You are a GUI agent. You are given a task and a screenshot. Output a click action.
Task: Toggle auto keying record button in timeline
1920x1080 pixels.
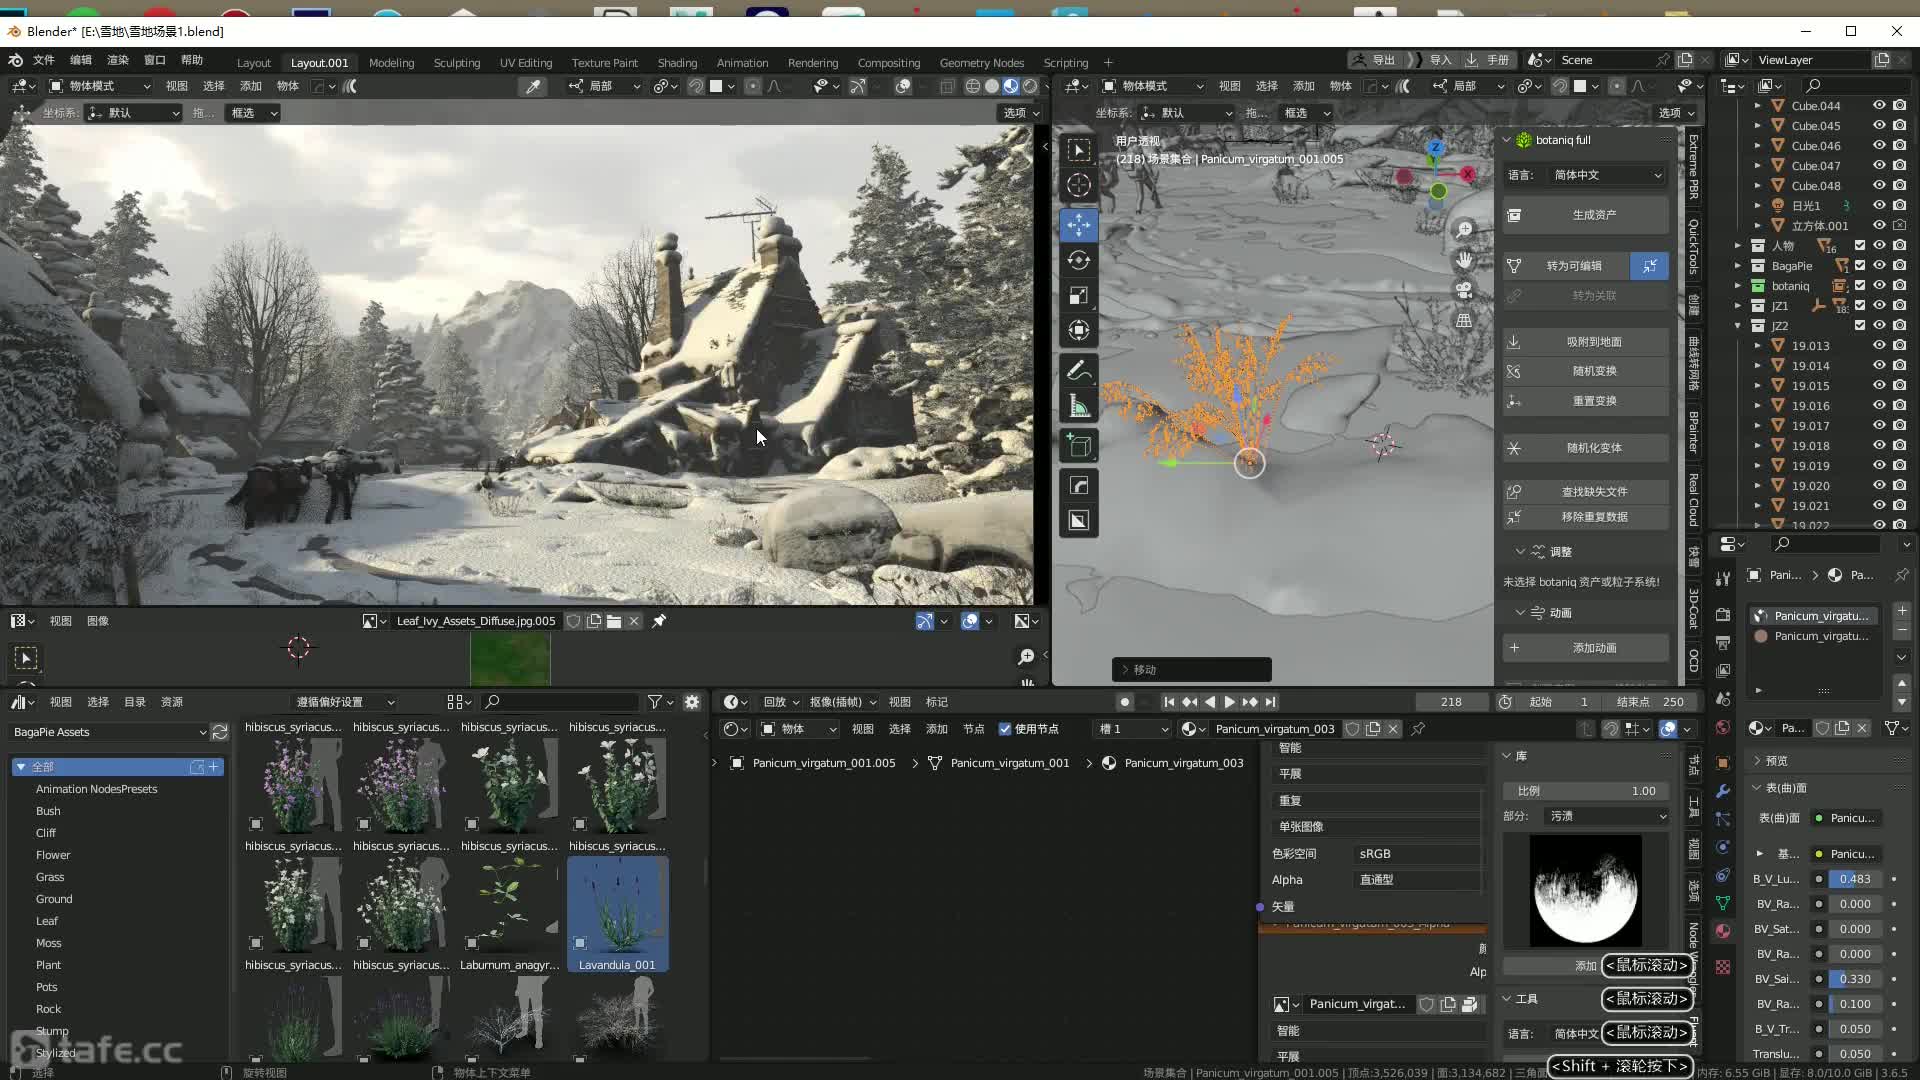(x=1125, y=702)
